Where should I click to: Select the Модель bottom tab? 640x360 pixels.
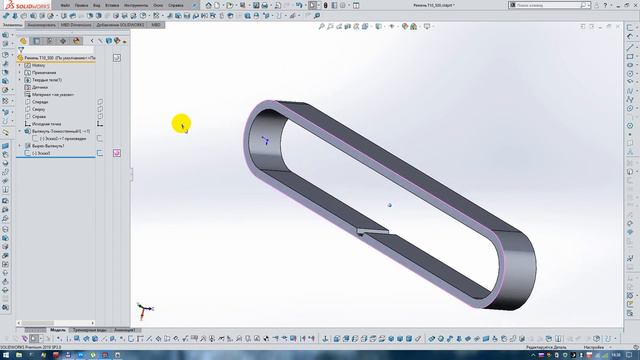coord(58,330)
